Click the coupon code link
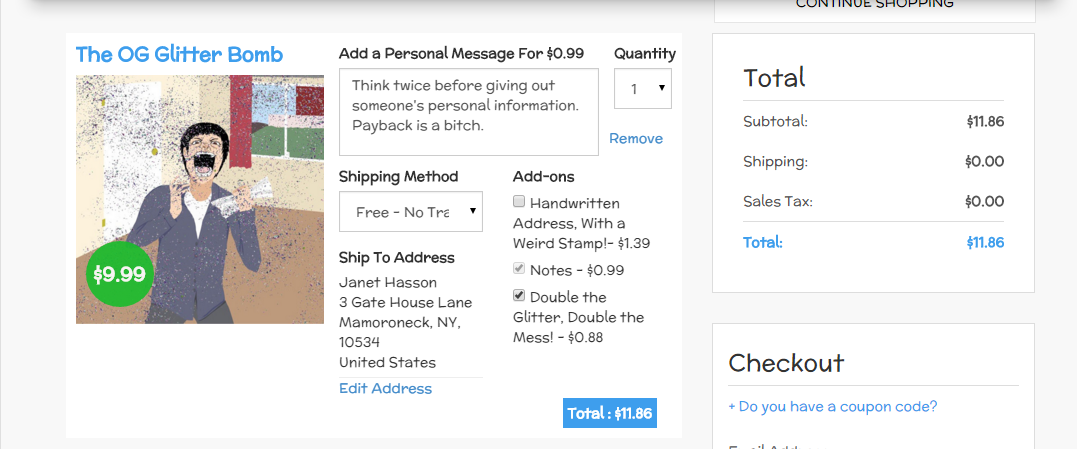The height and width of the screenshot is (449, 1077). [832, 407]
